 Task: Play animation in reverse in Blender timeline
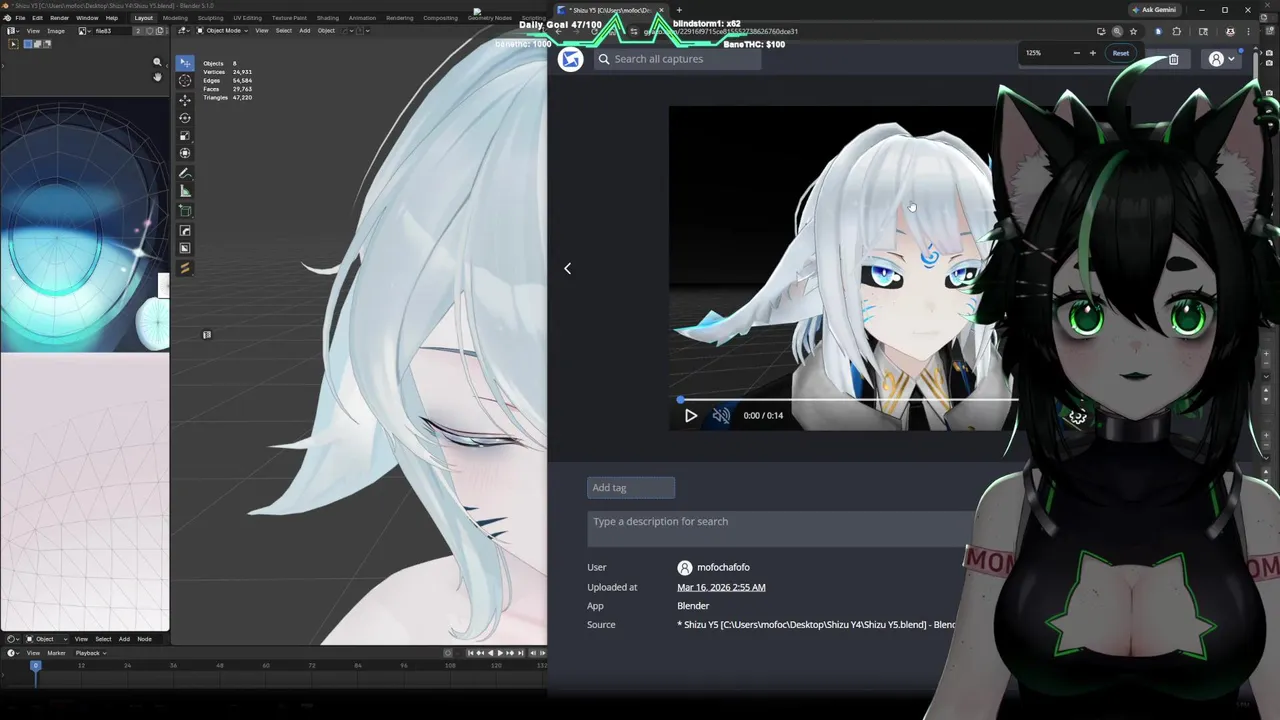pos(490,653)
